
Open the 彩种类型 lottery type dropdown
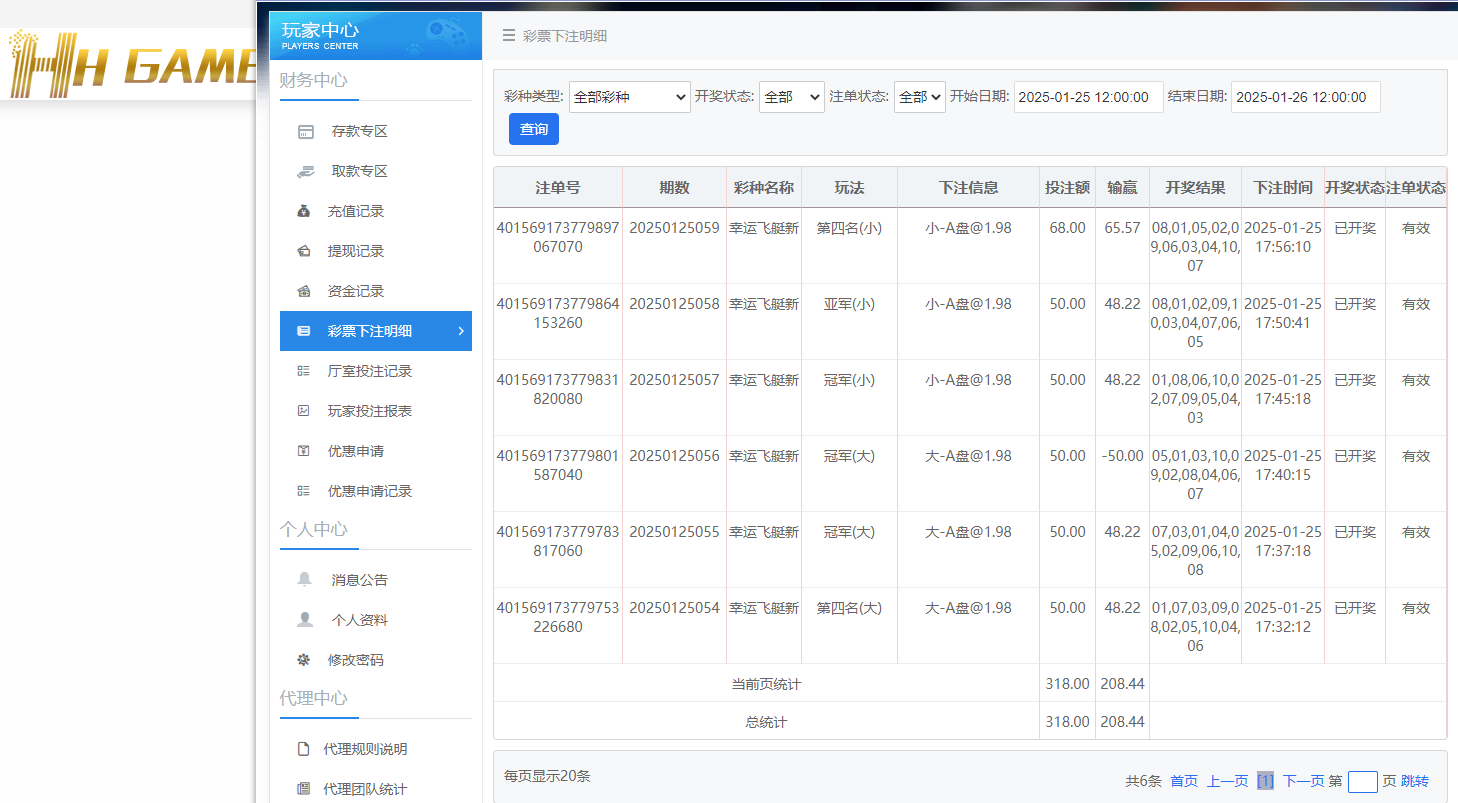point(629,97)
